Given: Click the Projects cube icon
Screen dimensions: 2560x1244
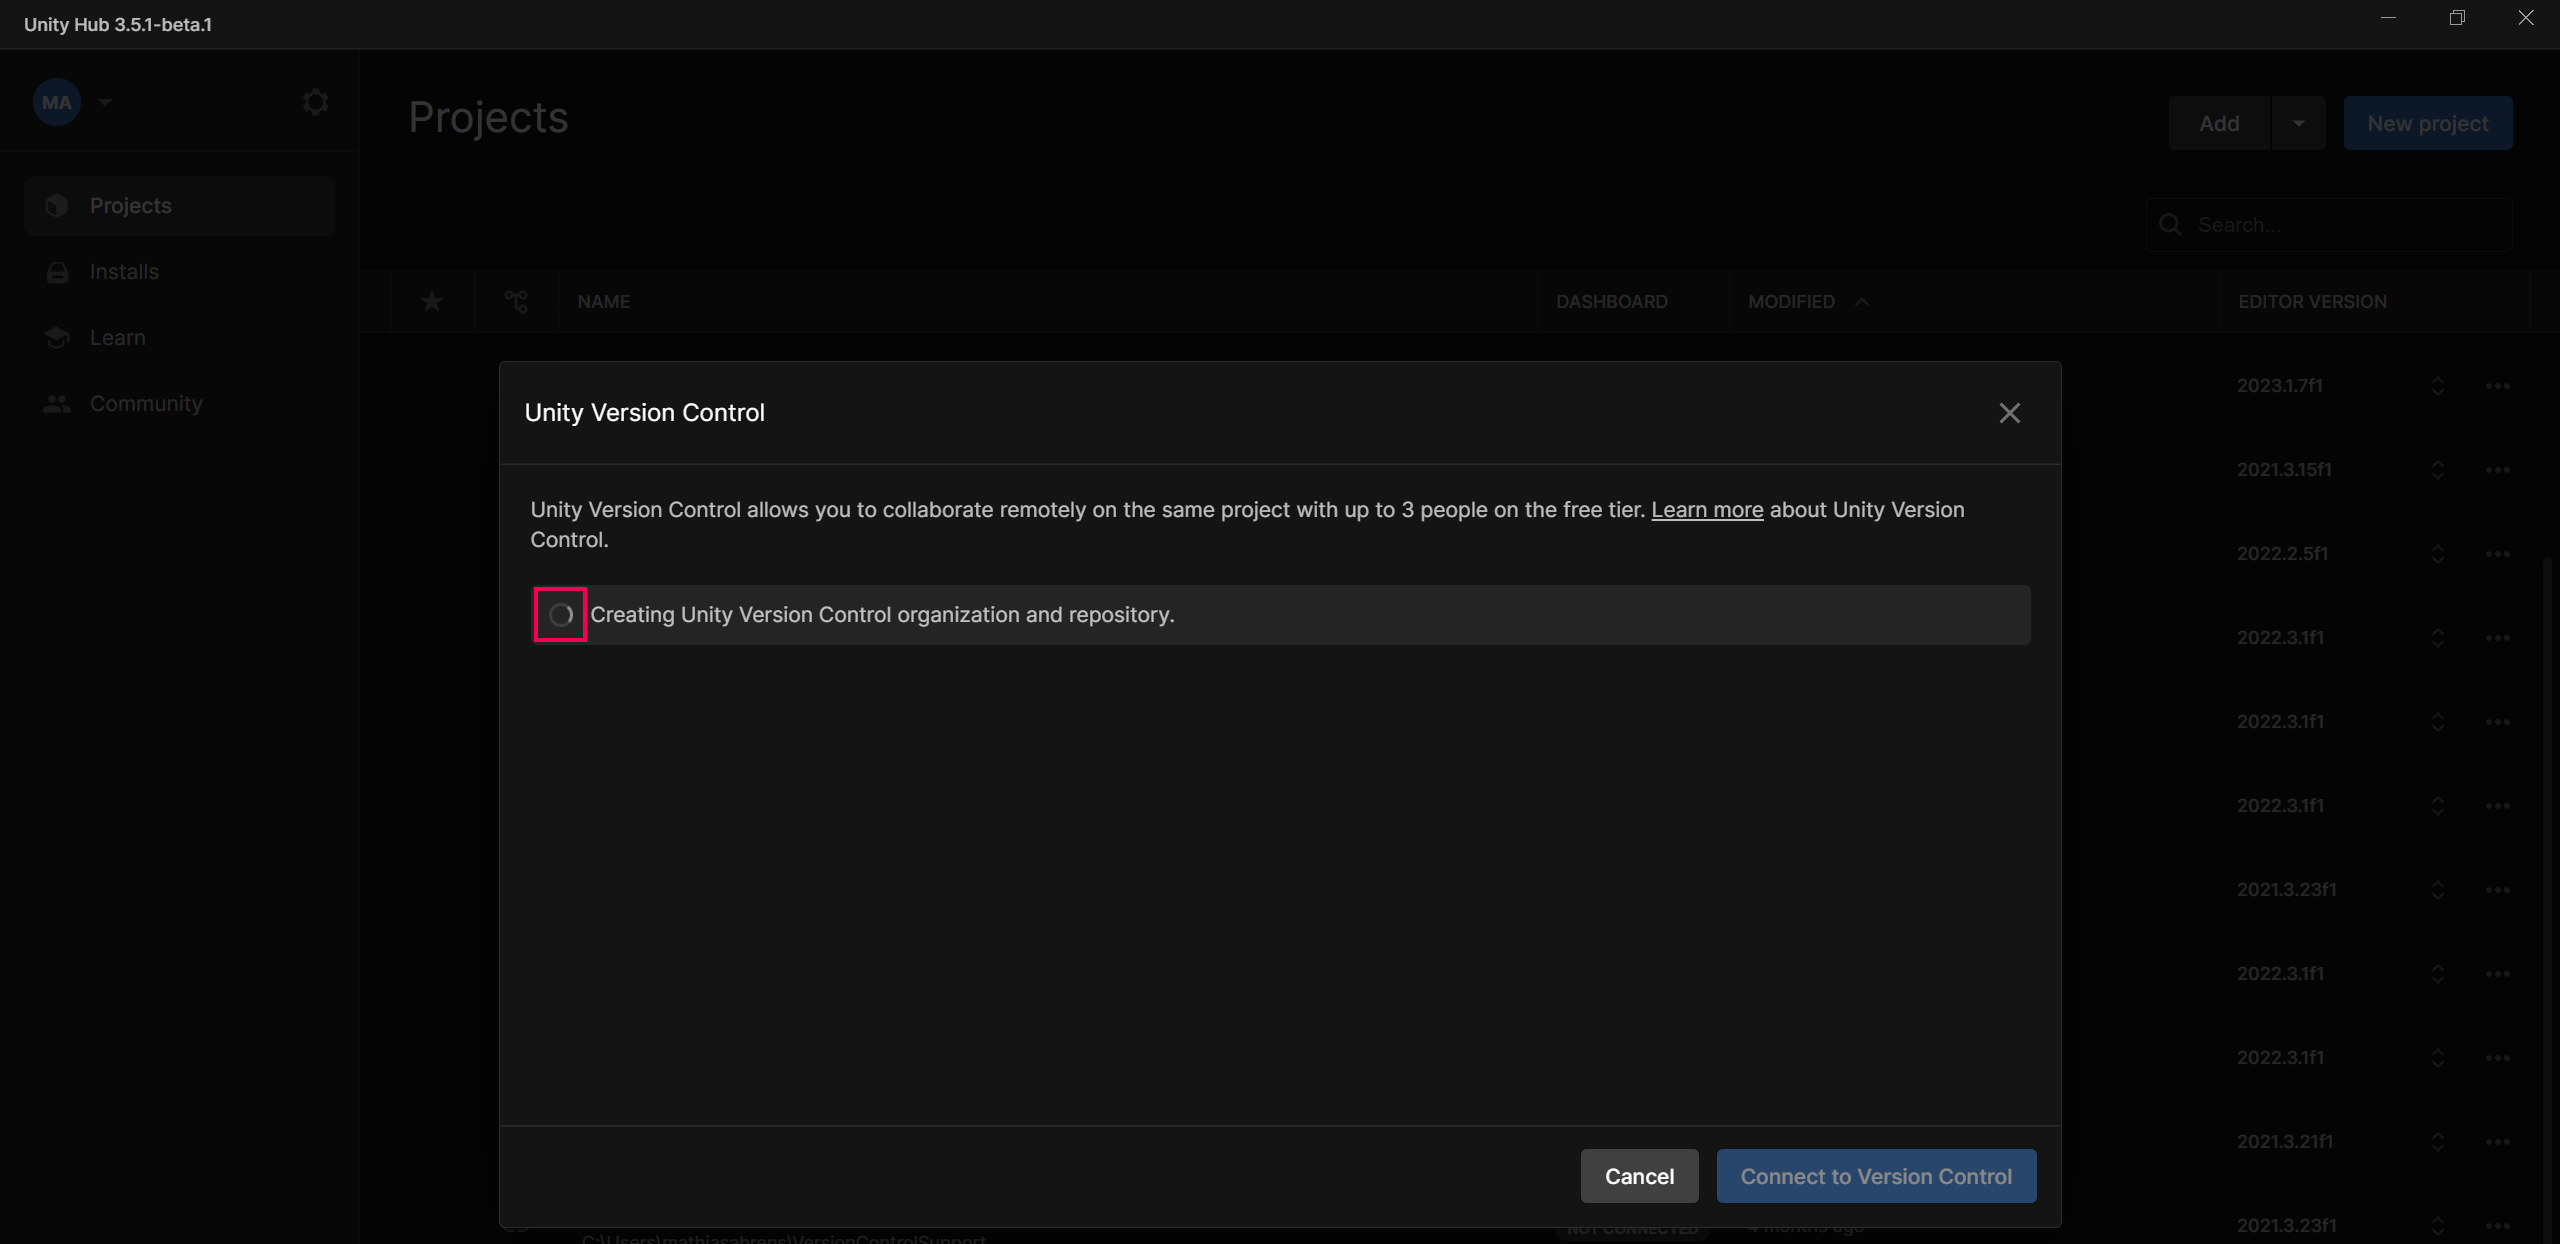Looking at the screenshot, I should tap(57, 205).
